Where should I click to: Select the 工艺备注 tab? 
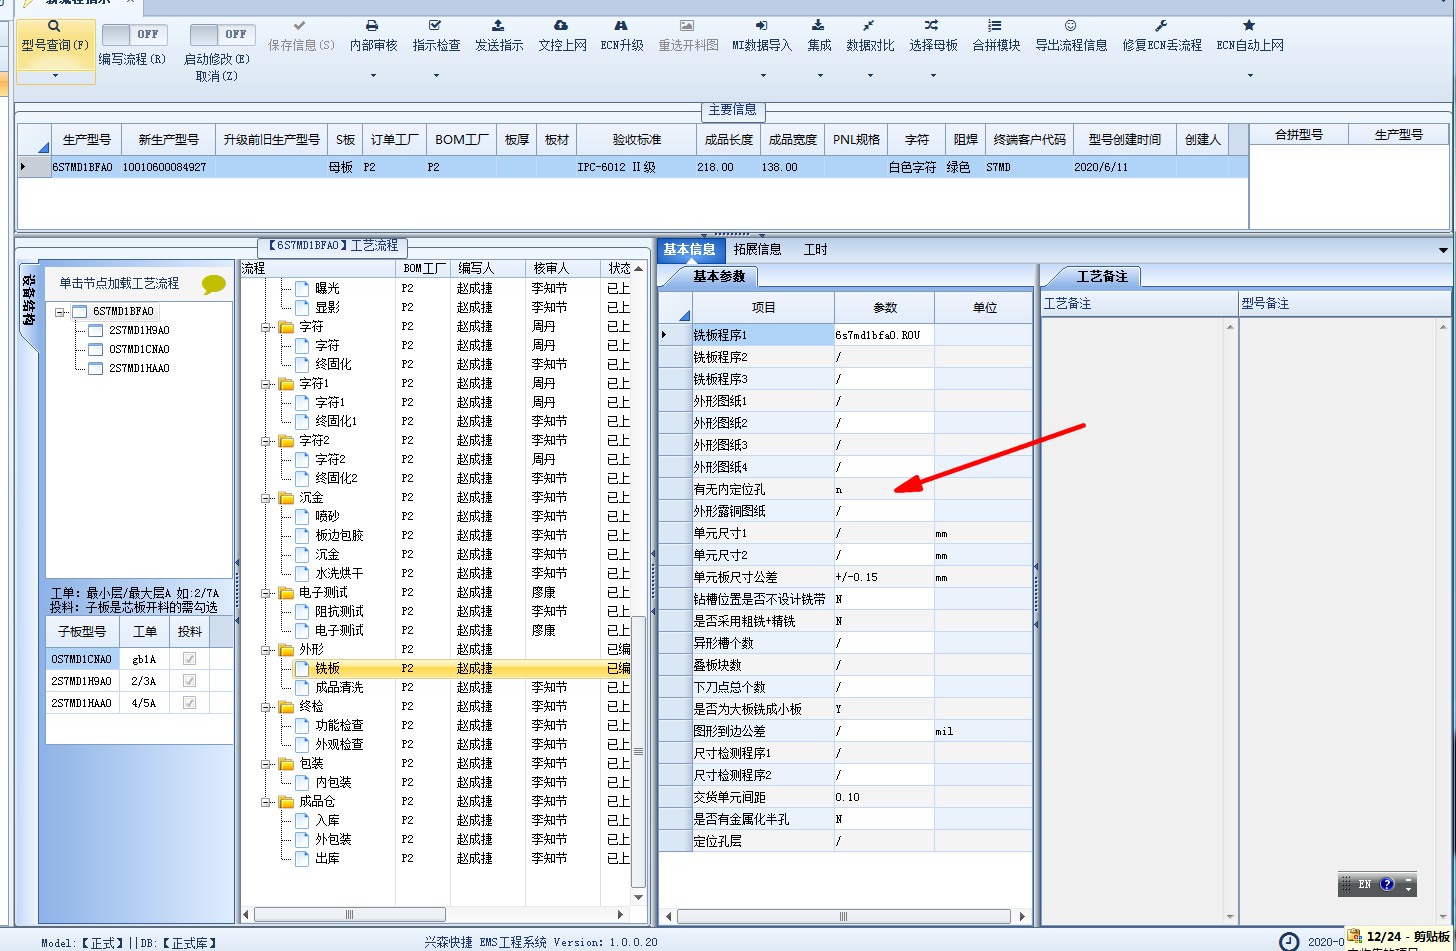1101,277
